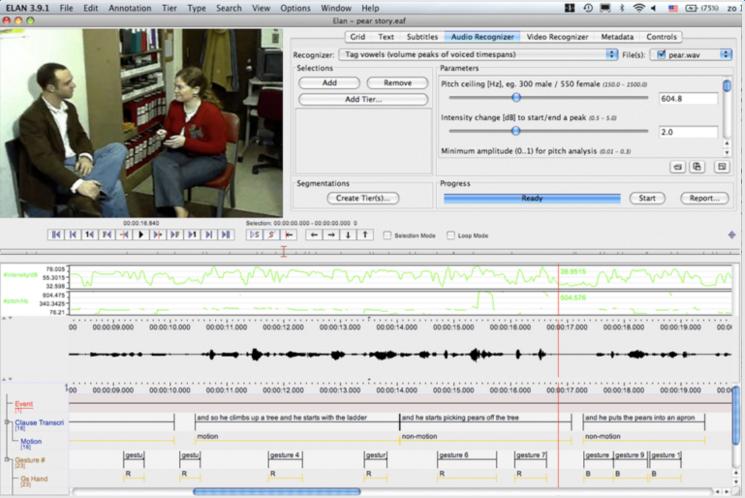Jump to the beginning of media
This screenshot has height=498, width=745.
(56, 235)
